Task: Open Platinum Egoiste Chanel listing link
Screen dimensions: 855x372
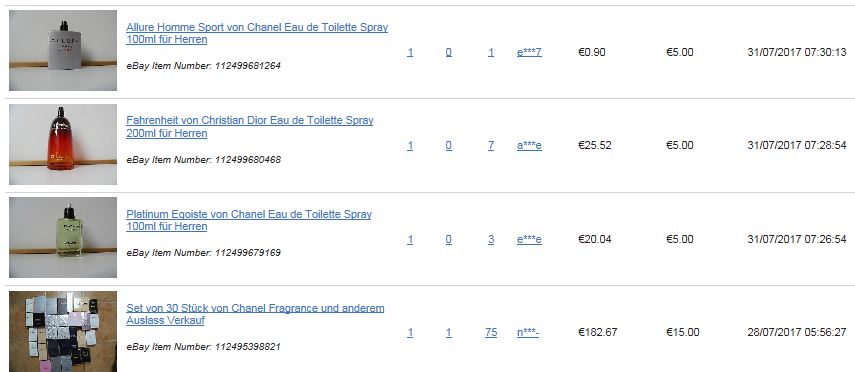Action: coord(249,220)
